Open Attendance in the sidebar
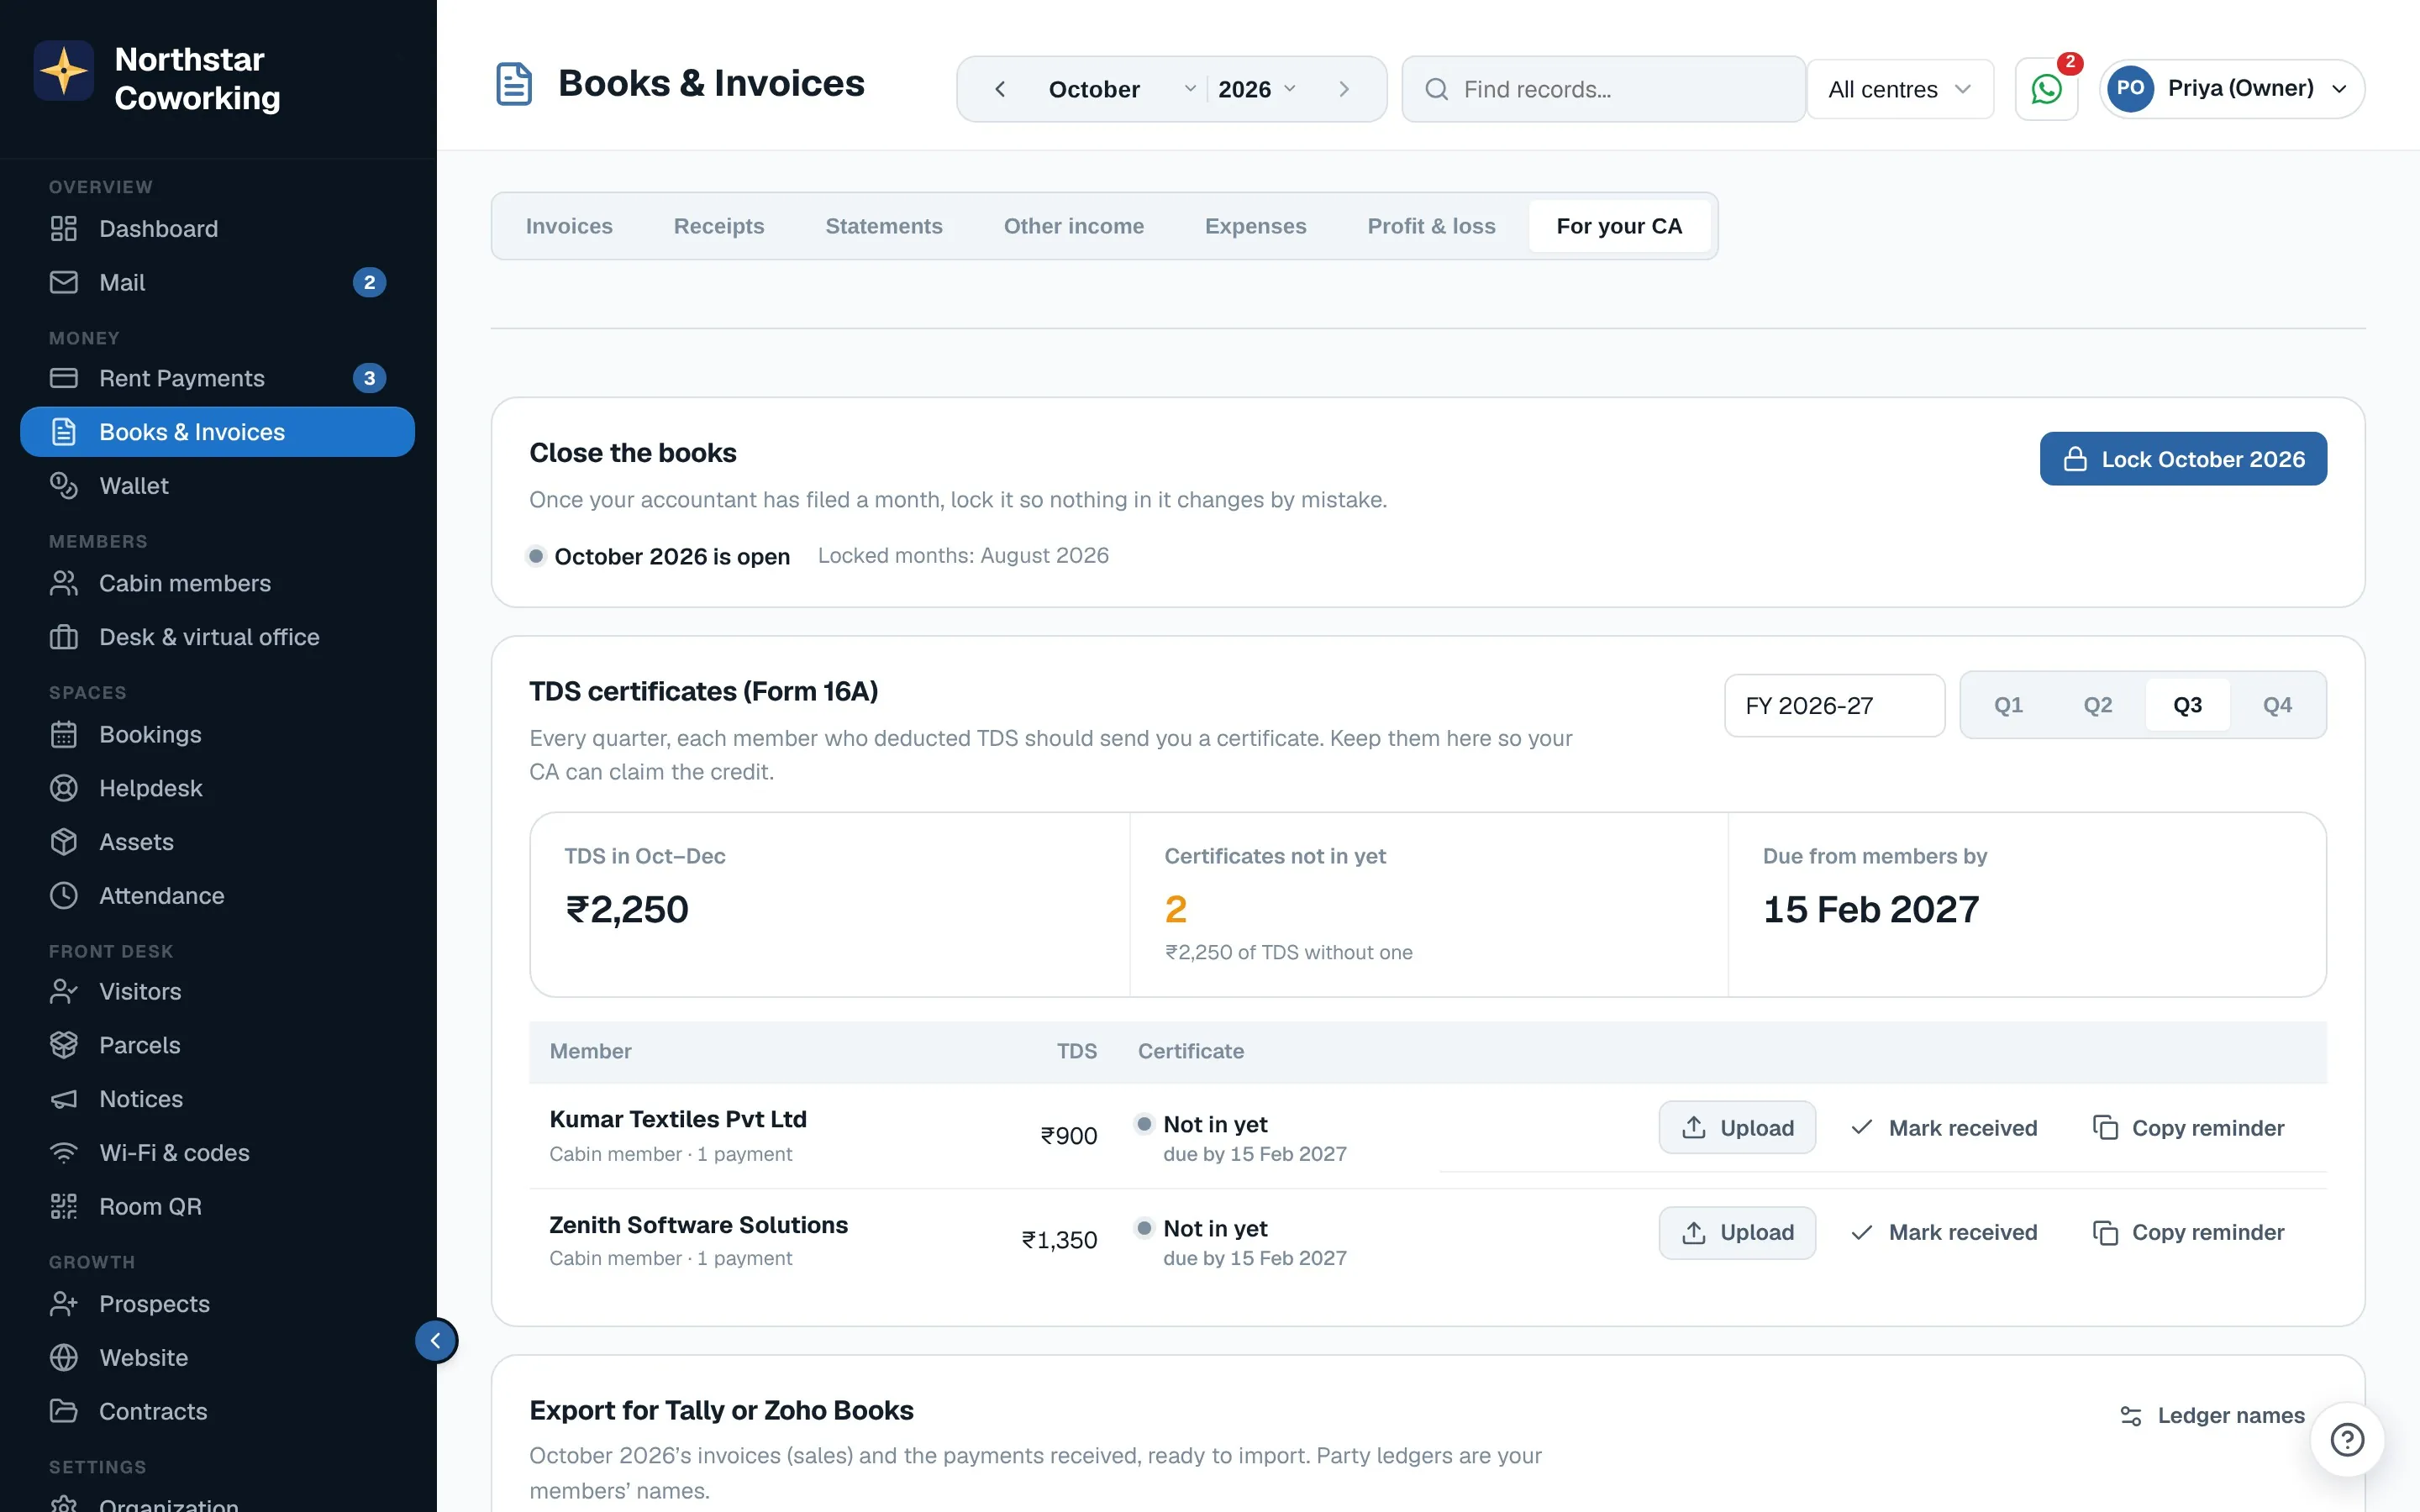The height and width of the screenshot is (1512, 2420). pyautogui.click(x=217, y=896)
